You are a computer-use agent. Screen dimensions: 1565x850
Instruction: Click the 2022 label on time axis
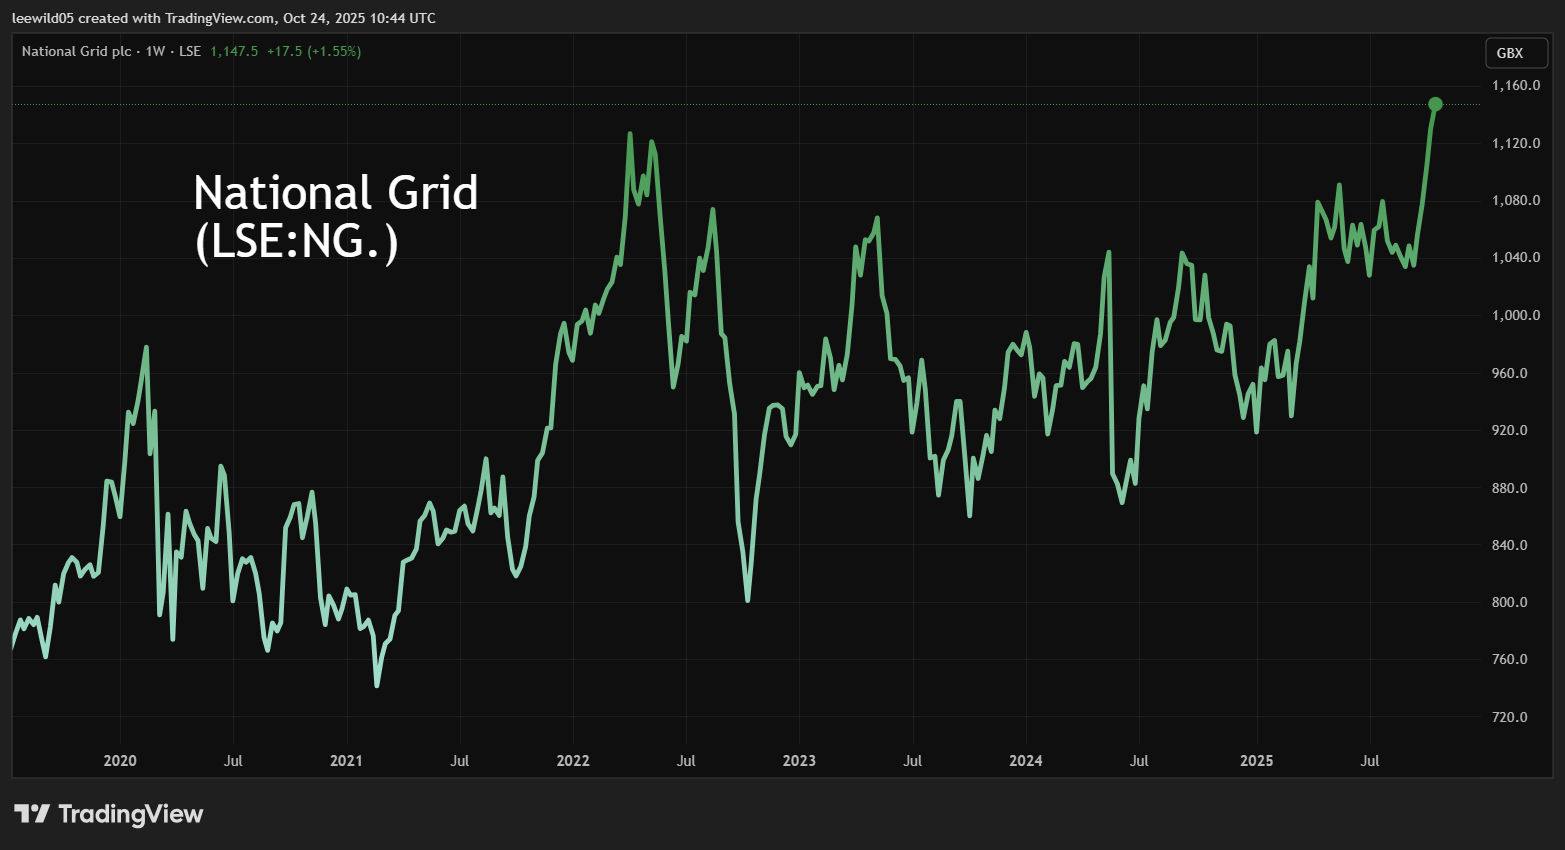pyautogui.click(x=573, y=761)
